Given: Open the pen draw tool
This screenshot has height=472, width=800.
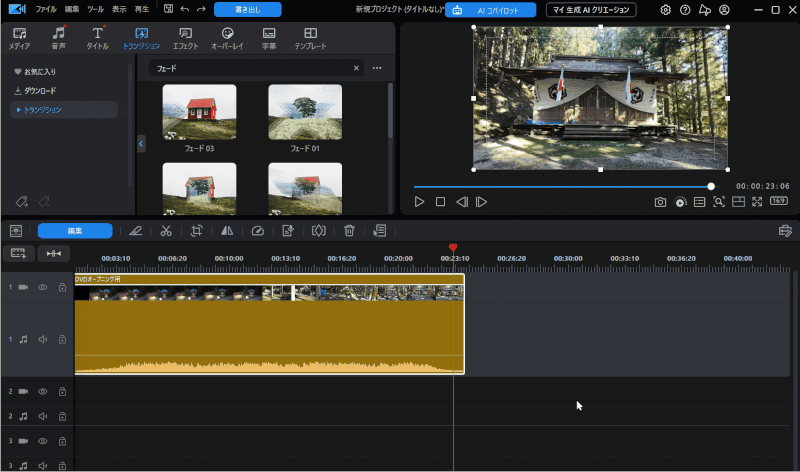Looking at the screenshot, I should [x=135, y=231].
